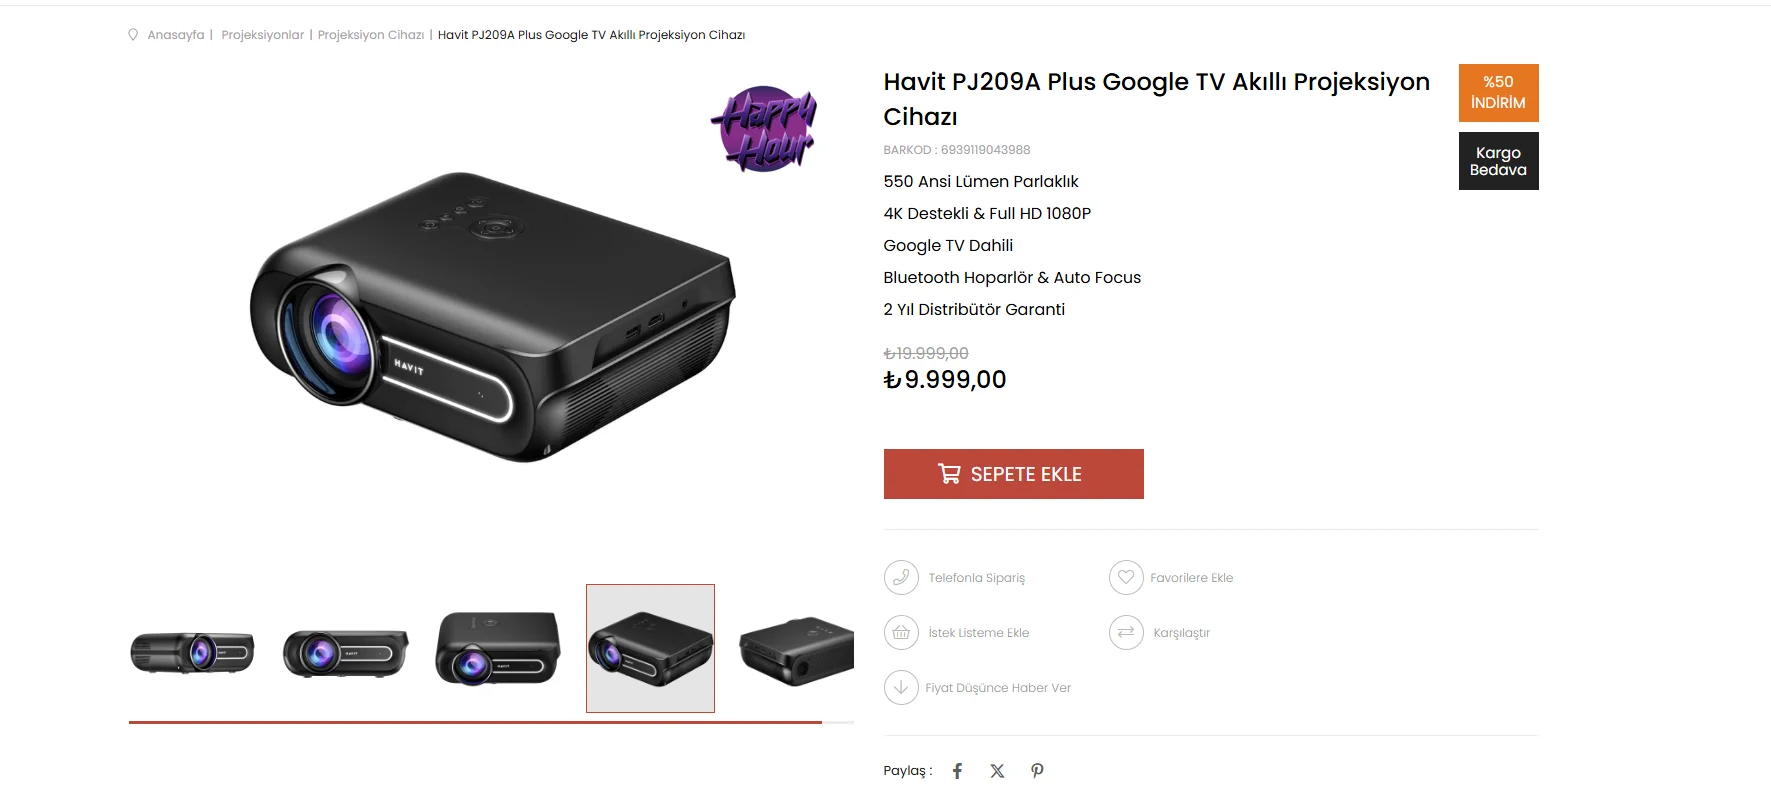
Task: Open the Anasayfa breadcrumb link
Action: pos(176,35)
